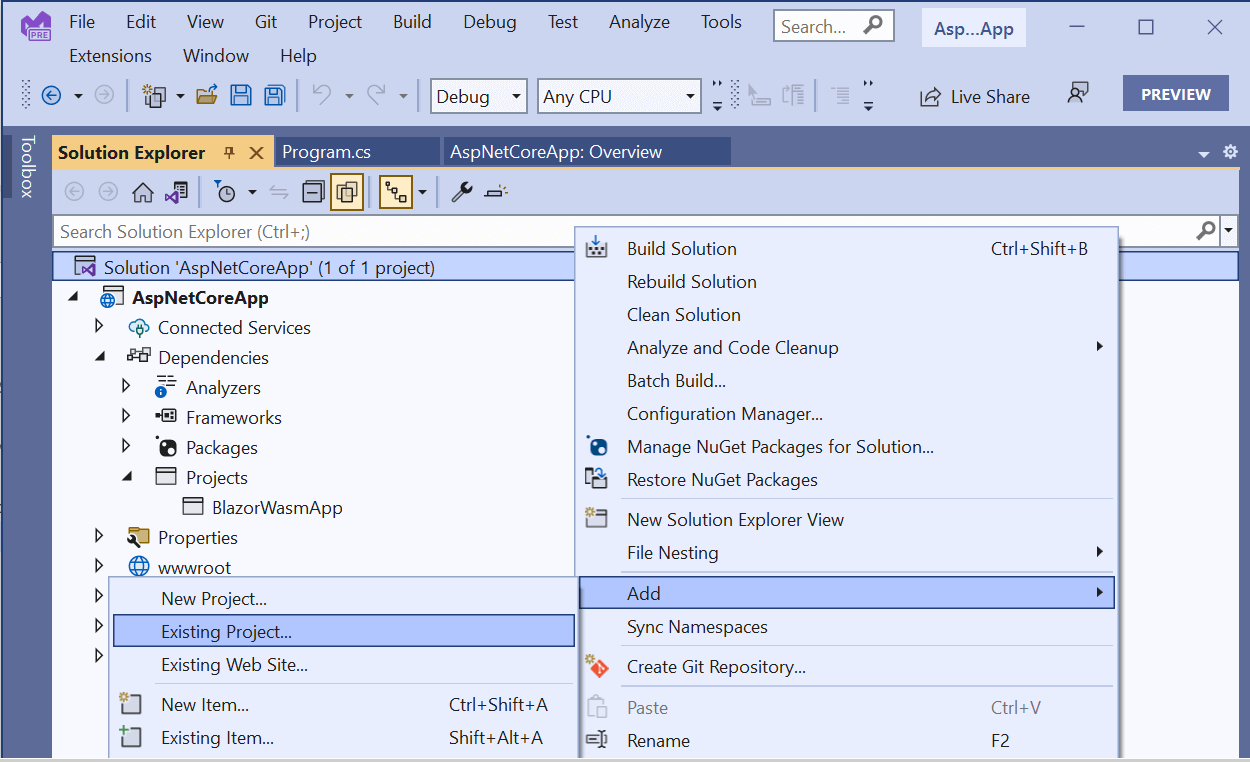This screenshot has width=1250, height=762.
Task: Collapse the Dependencies tree node
Action: coord(99,357)
